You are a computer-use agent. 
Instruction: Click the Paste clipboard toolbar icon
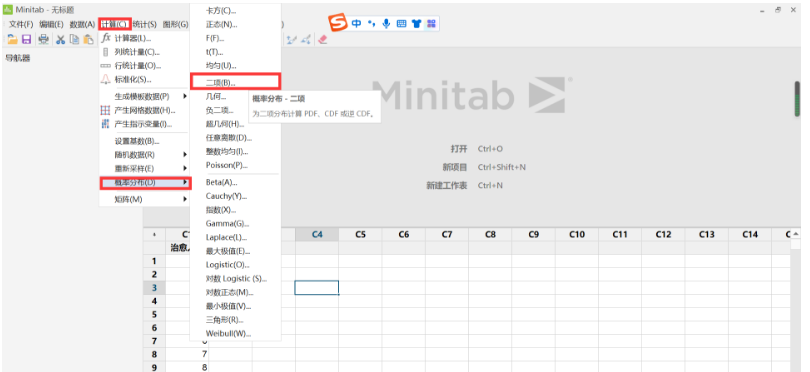click(x=89, y=39)
